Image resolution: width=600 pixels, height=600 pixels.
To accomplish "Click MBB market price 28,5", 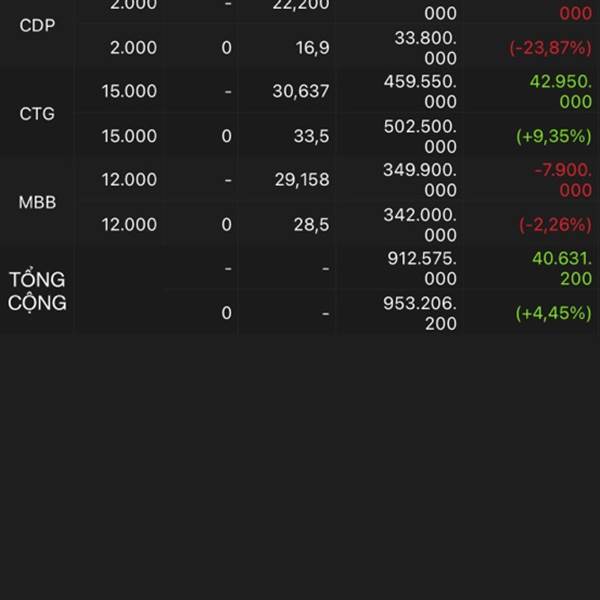I will (x=311, y=225).
